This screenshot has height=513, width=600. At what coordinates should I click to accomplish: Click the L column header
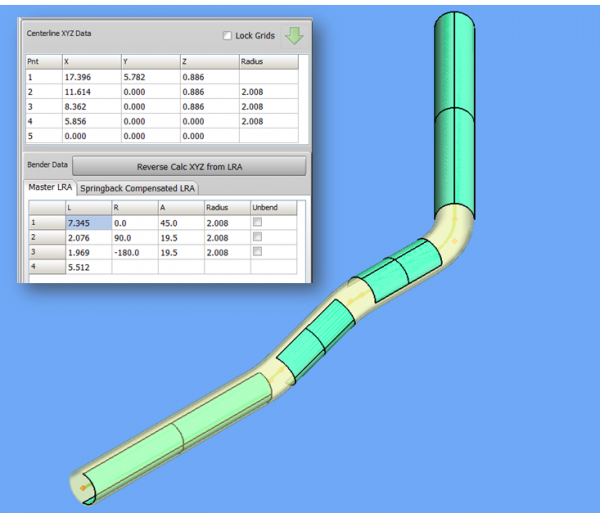(x=89, y=208)
